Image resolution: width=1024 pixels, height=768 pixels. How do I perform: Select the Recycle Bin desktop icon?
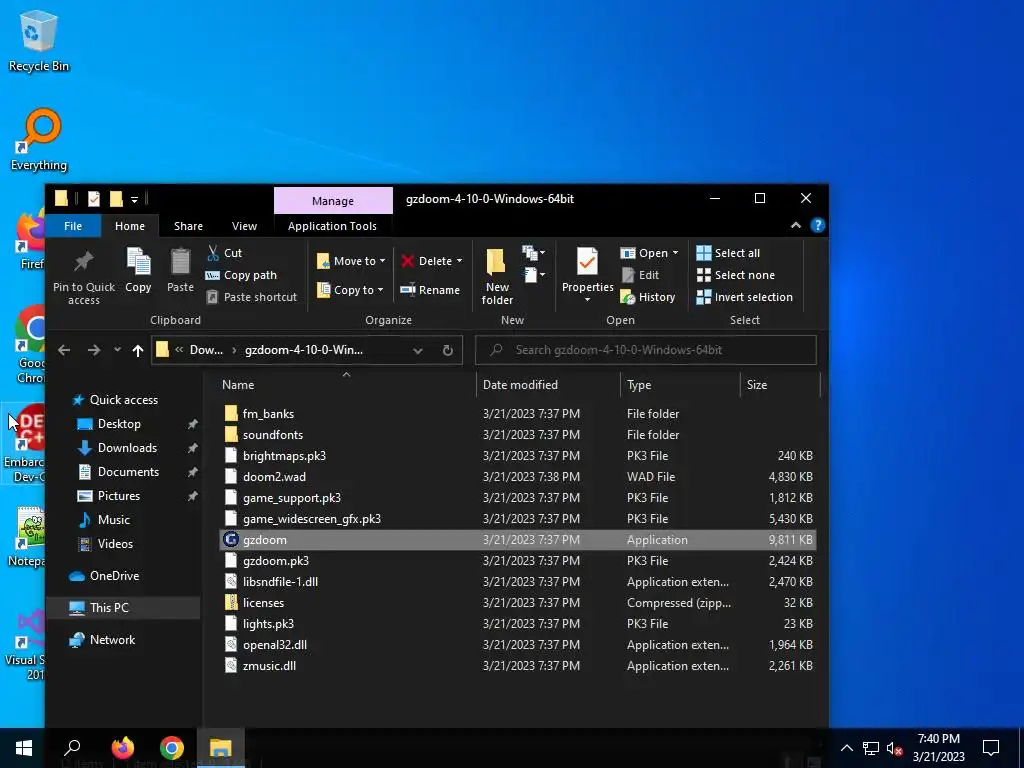(x=39, y=42)
